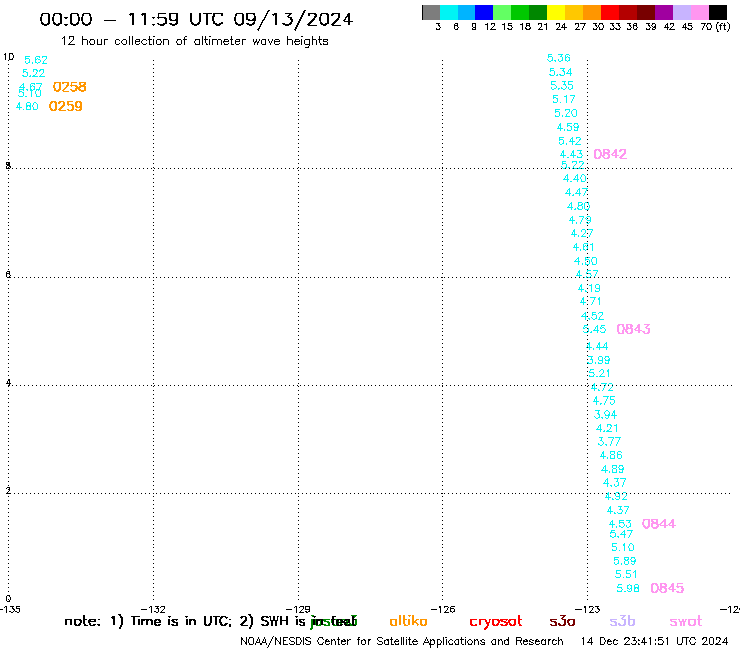Select wave height value 5.36

pos(559,58)
